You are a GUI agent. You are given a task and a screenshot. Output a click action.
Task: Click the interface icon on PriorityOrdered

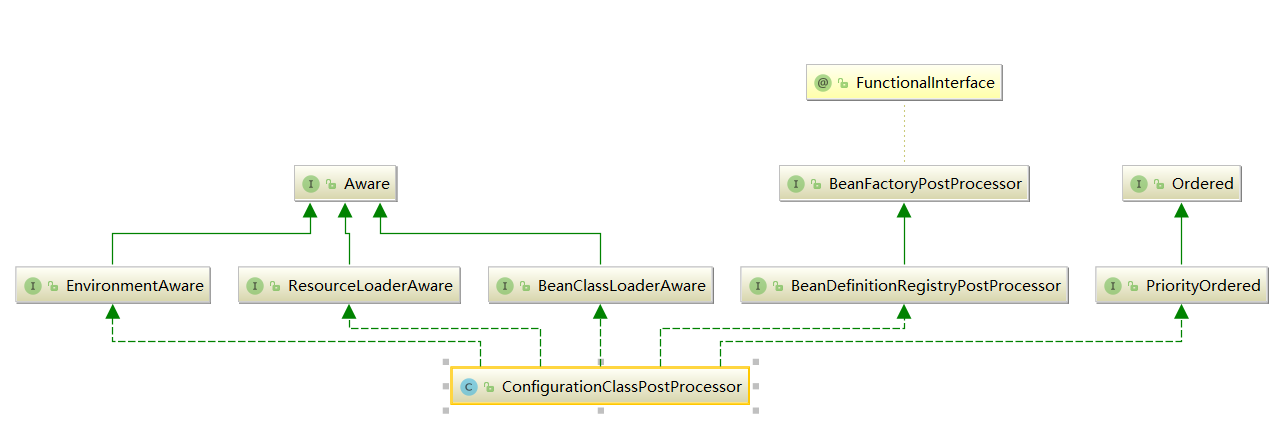coord(1112,286)
